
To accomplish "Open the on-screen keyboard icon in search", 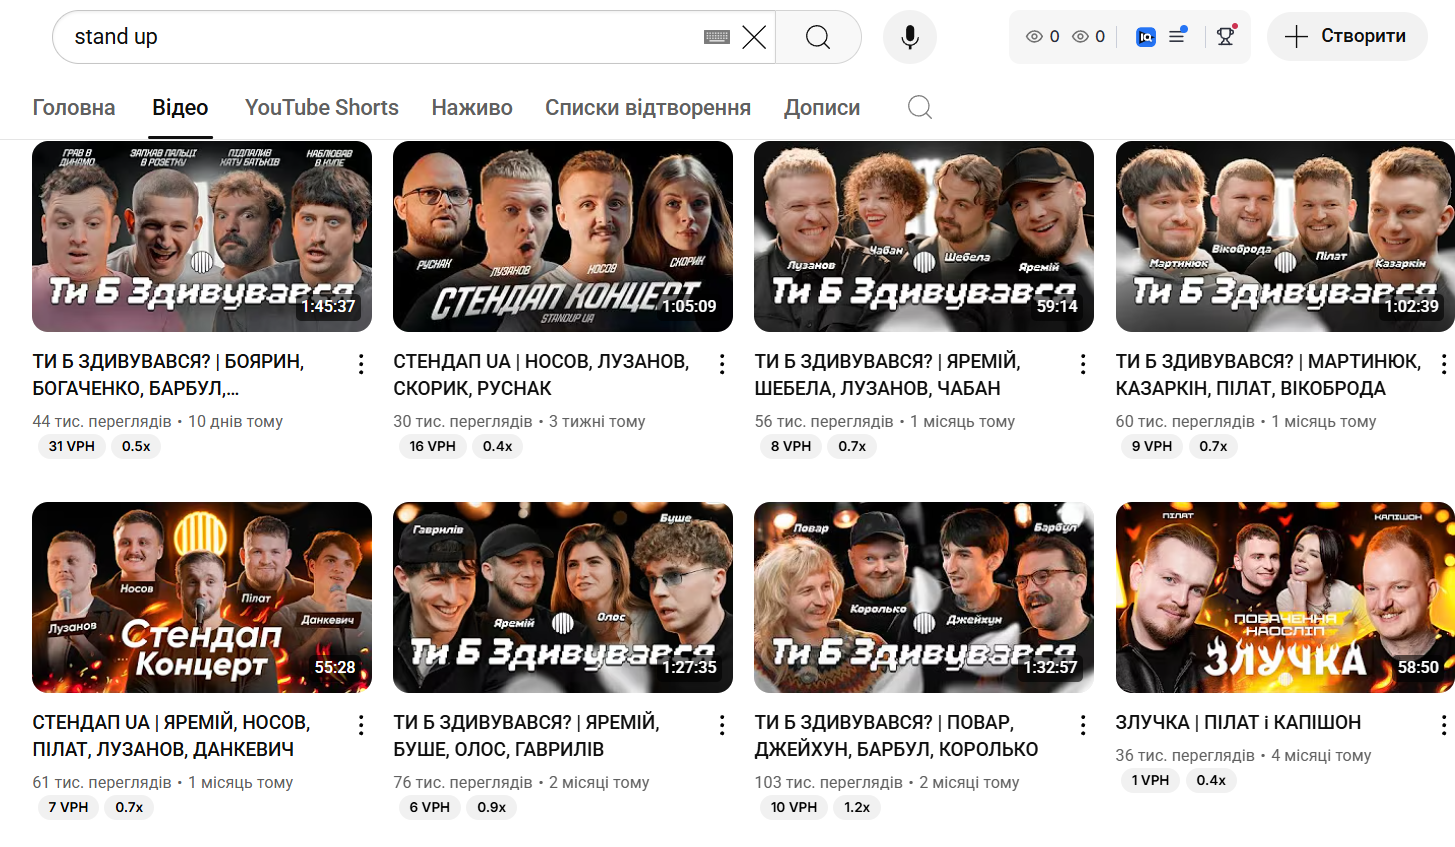I will click(717, 38).
